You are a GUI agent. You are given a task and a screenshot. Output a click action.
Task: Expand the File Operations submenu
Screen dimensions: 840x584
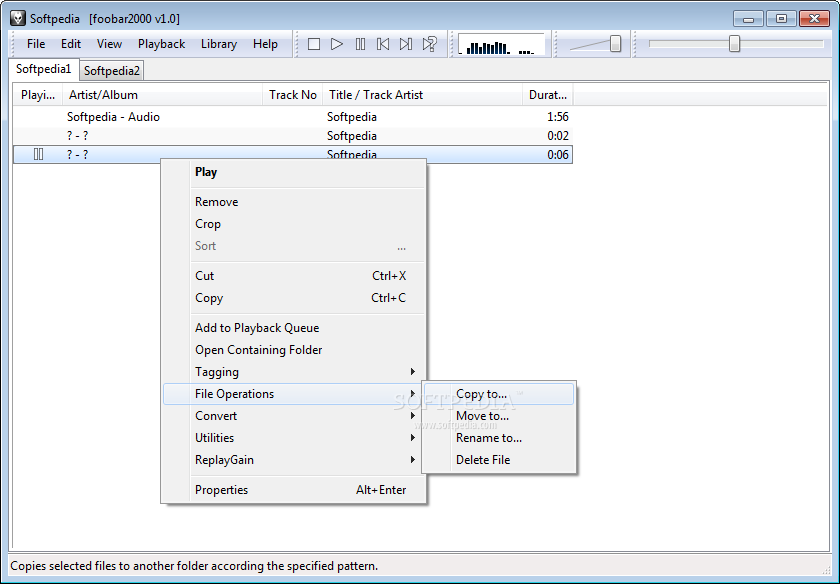[x=294, y=394]
